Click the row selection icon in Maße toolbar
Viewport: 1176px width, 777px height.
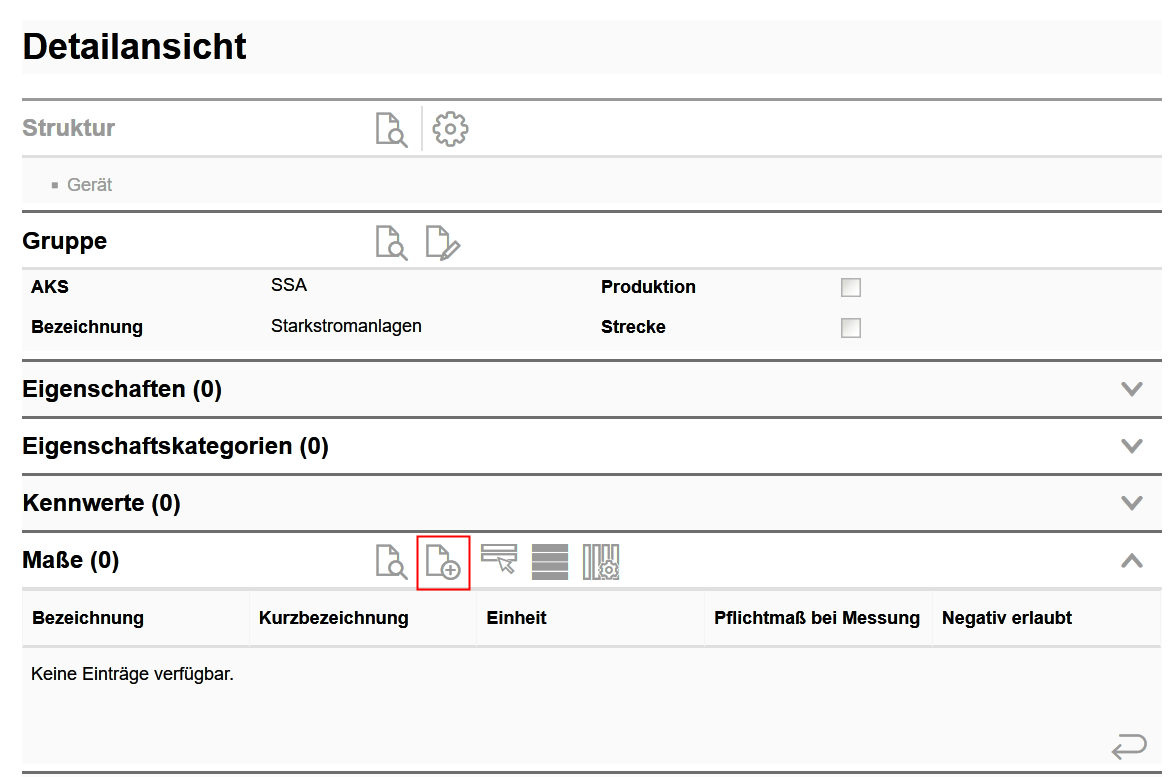498,561
